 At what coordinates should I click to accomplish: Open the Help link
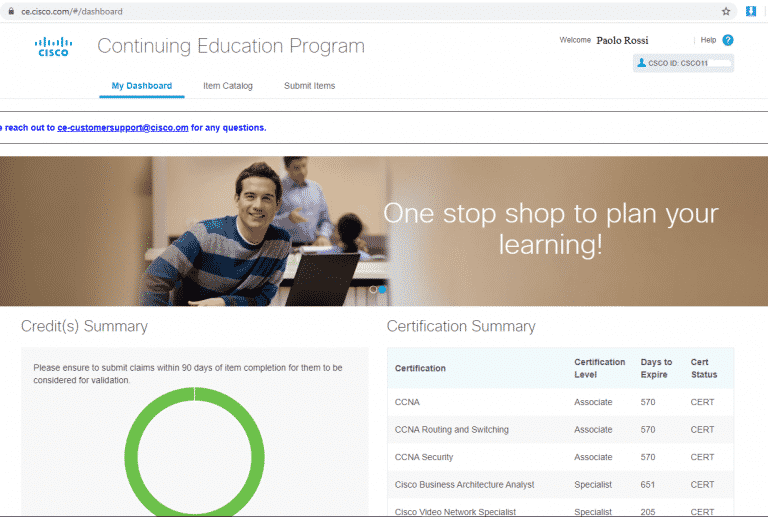(708, 40)
